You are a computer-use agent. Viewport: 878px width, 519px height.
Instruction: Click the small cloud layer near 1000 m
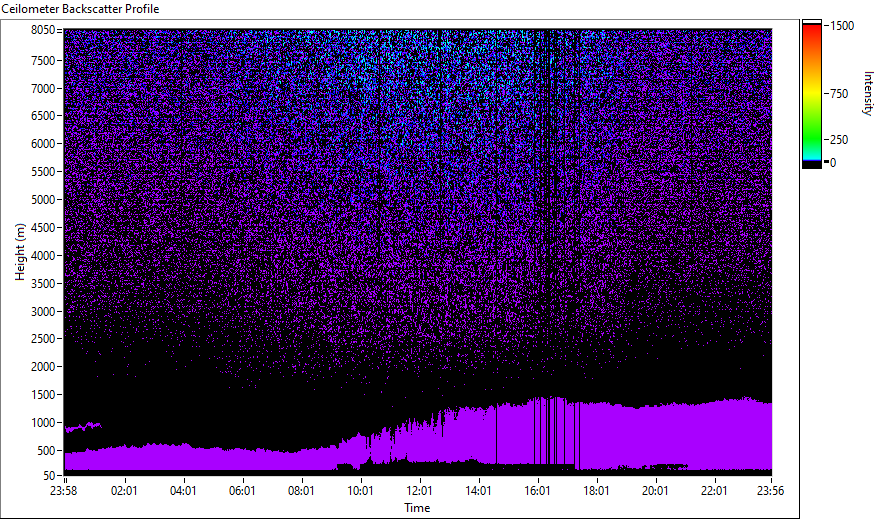[83, 427]
